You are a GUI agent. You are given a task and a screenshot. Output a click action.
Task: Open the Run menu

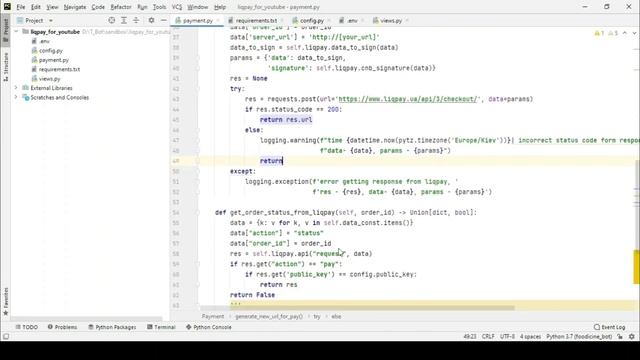pyautogui.click(x=142, y=7)
